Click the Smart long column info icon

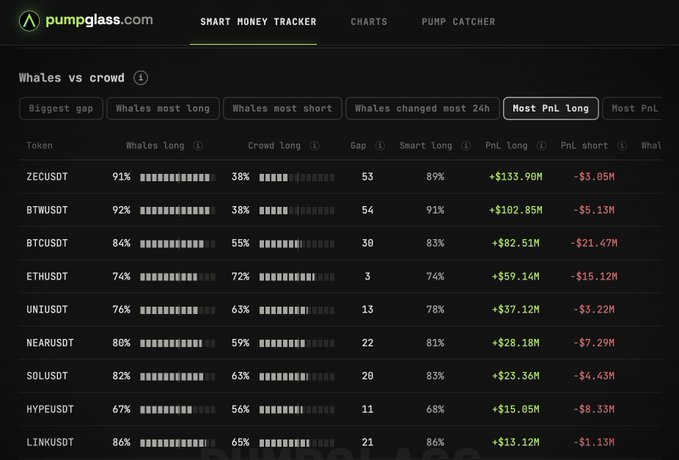click(466, 146)
